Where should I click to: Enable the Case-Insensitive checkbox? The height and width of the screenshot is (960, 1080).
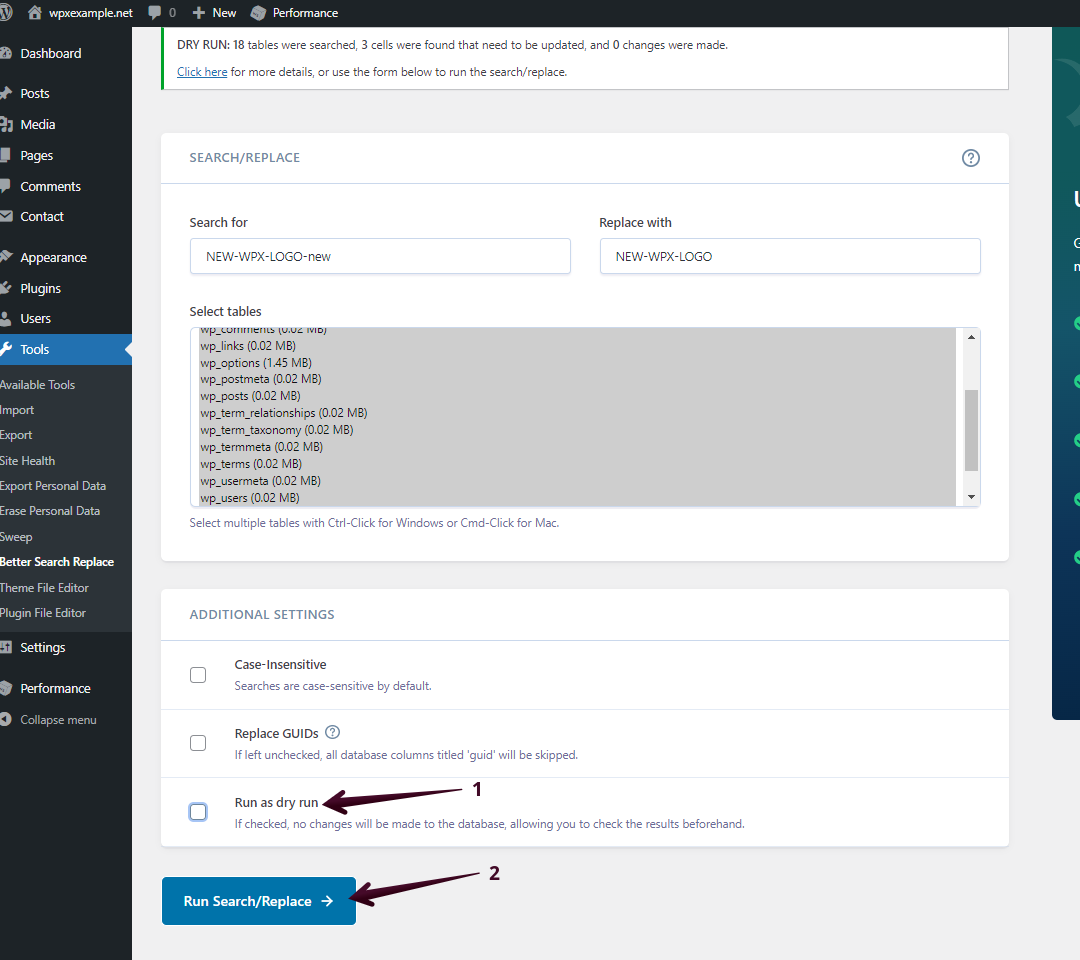[198, 675]
